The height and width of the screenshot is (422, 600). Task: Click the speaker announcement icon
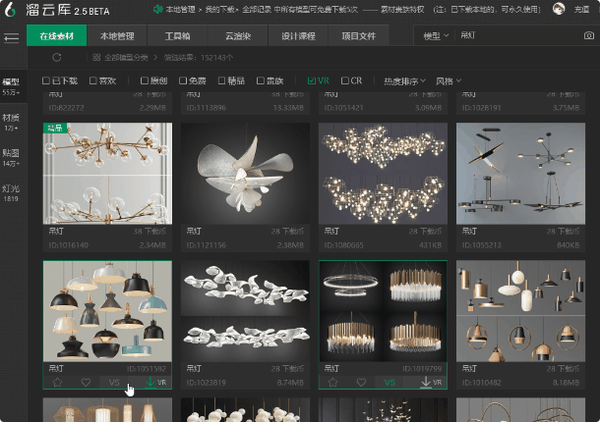point(158,9)
